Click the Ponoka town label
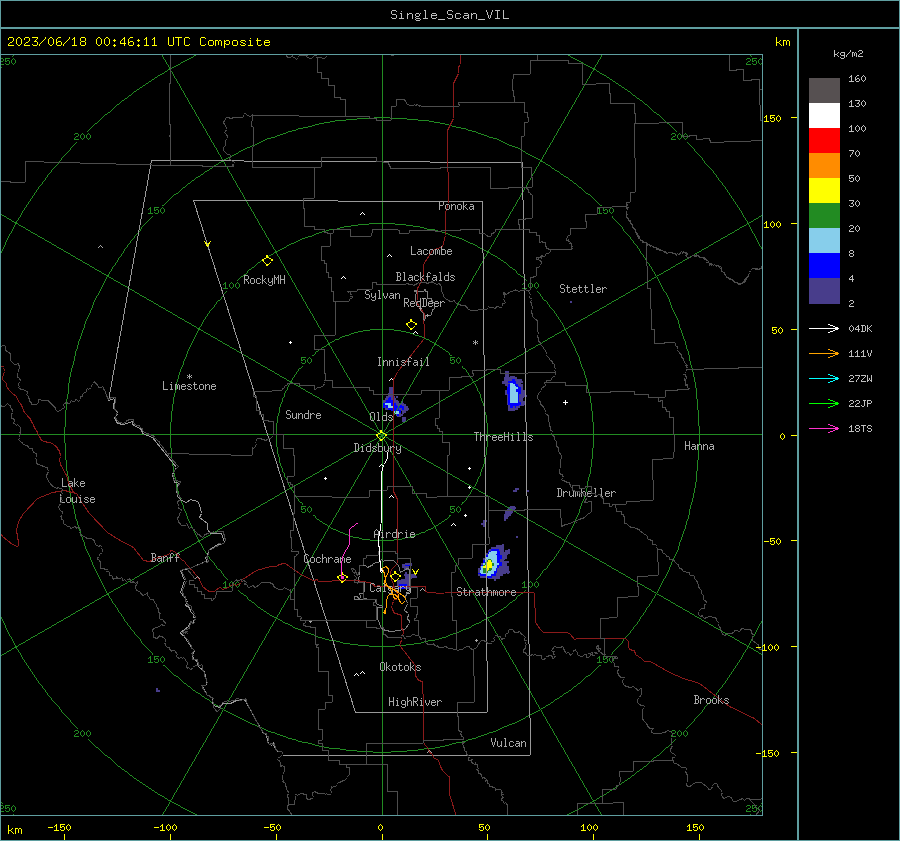This screenshot has width=900, height=841. pos(456,206)
